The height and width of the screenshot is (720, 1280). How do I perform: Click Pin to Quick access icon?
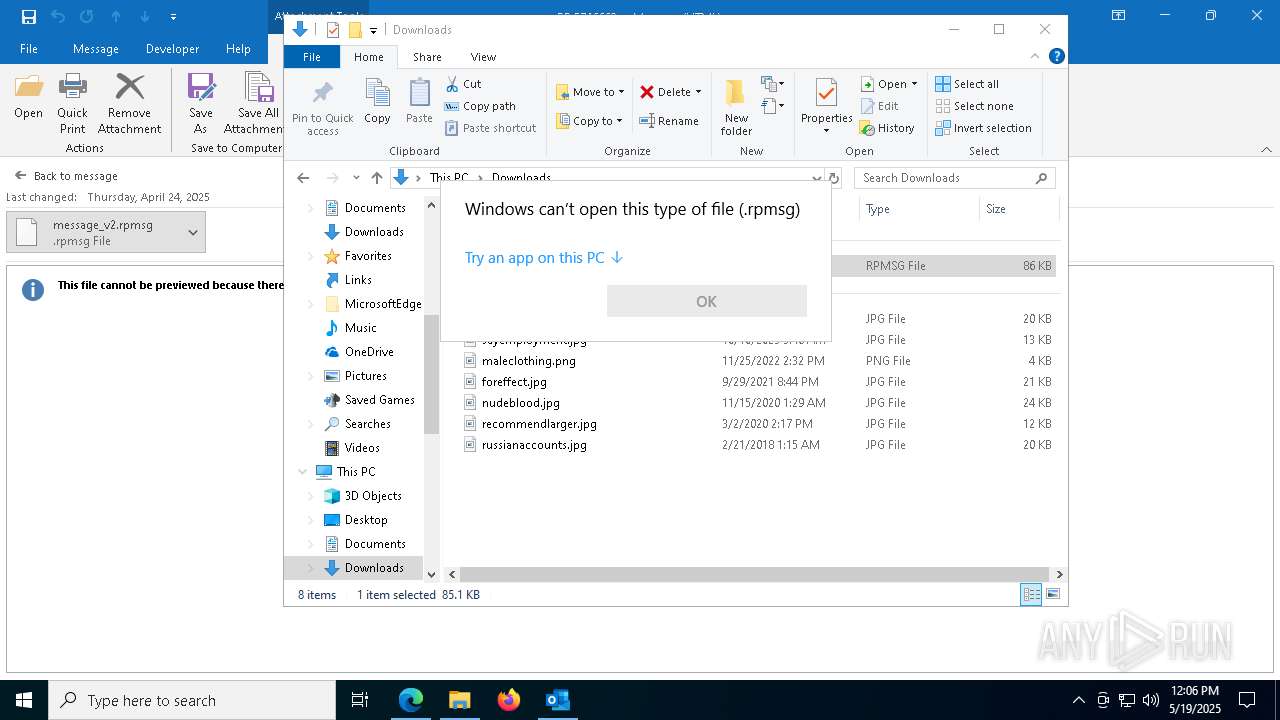tap(322, 93)
